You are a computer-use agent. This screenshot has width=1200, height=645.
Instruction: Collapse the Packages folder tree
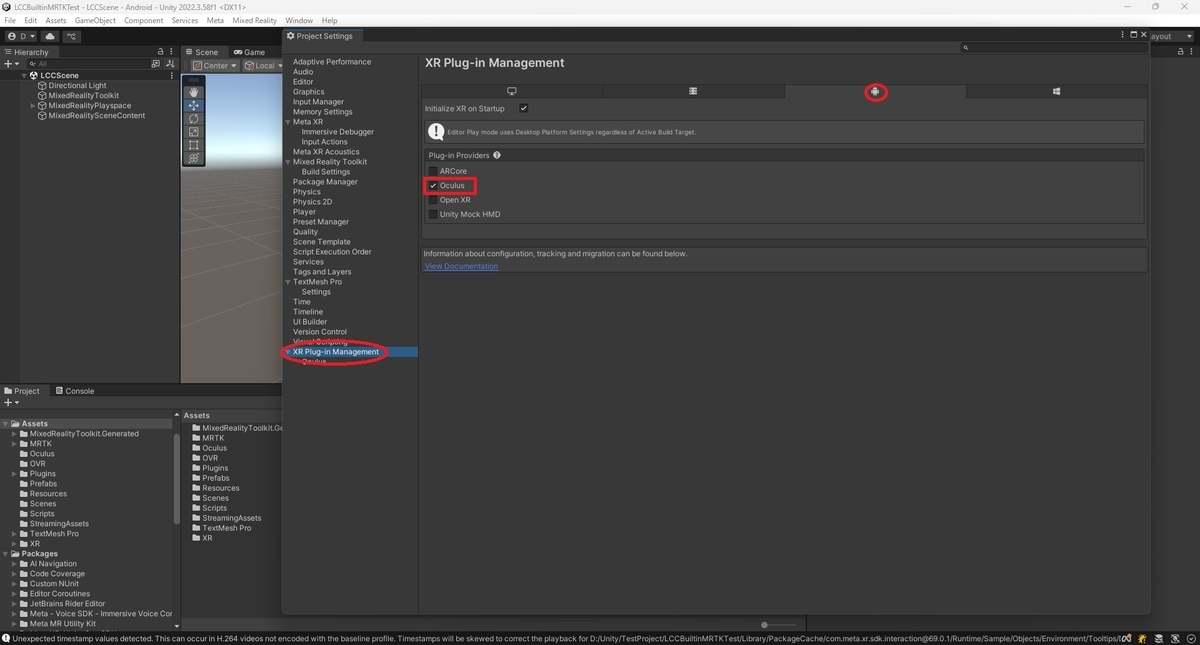coord(6,554)
